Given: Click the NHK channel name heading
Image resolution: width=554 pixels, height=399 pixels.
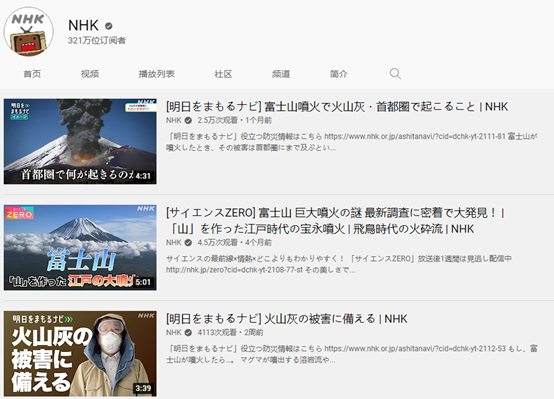Looking at the screenshot, I should 83,25.
